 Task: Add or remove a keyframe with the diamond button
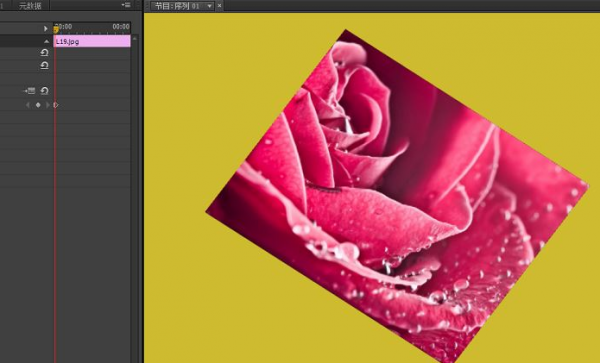pyautogui.click(x=38, y=105)
